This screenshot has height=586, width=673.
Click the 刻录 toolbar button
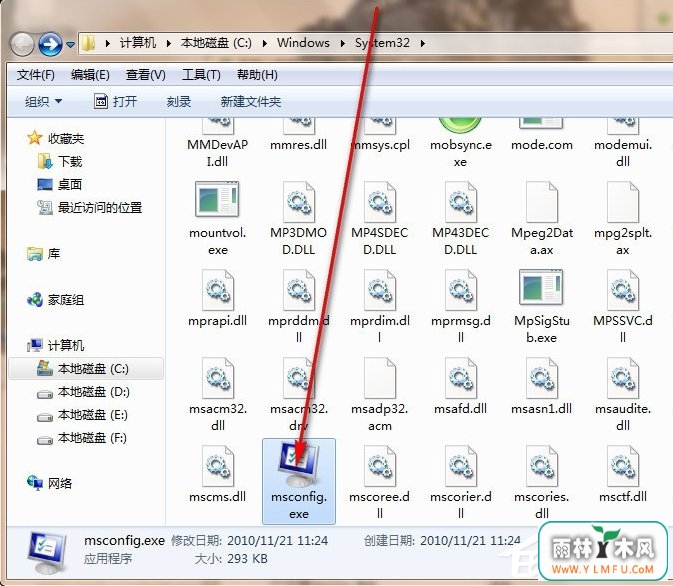point(179,102)
